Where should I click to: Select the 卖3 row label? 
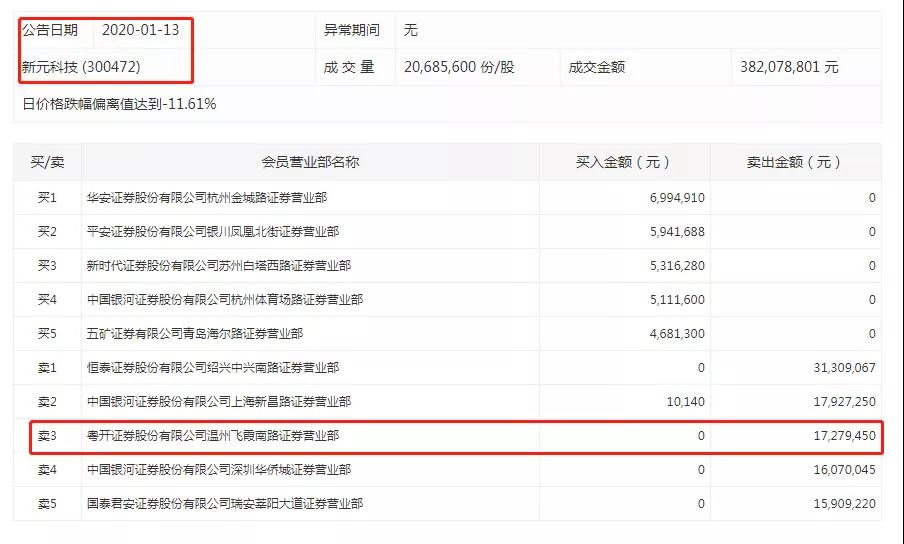pyautogui.click(x=47, y=436)
